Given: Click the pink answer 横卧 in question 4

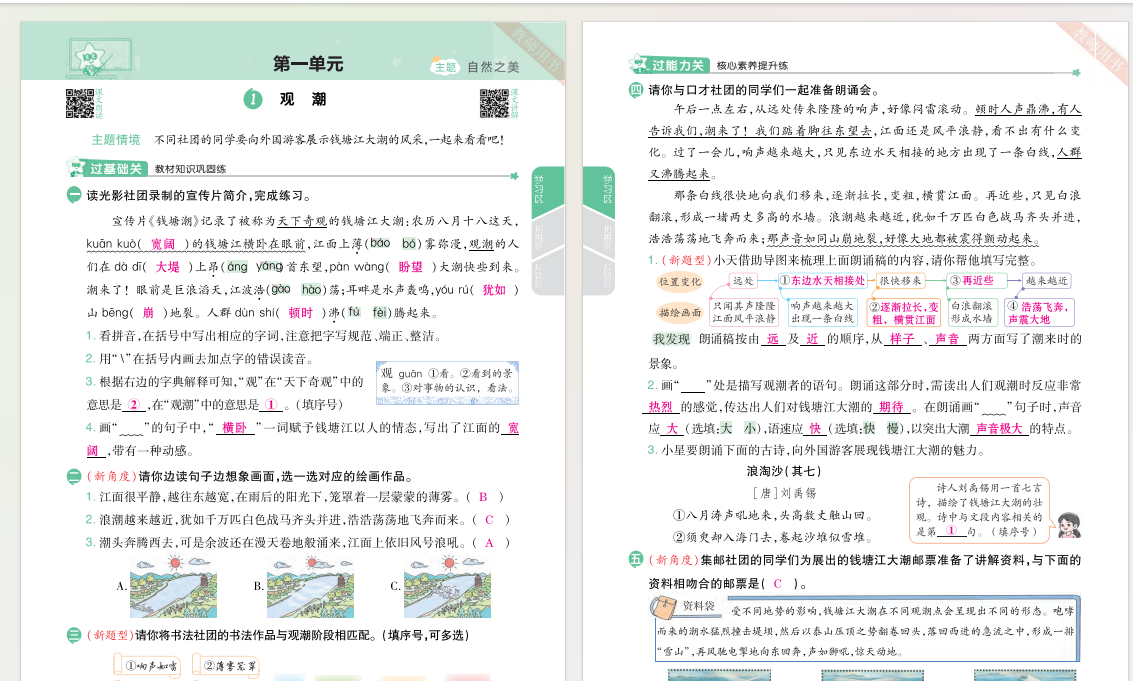Looking at the screenshot, I should point(235,428).
